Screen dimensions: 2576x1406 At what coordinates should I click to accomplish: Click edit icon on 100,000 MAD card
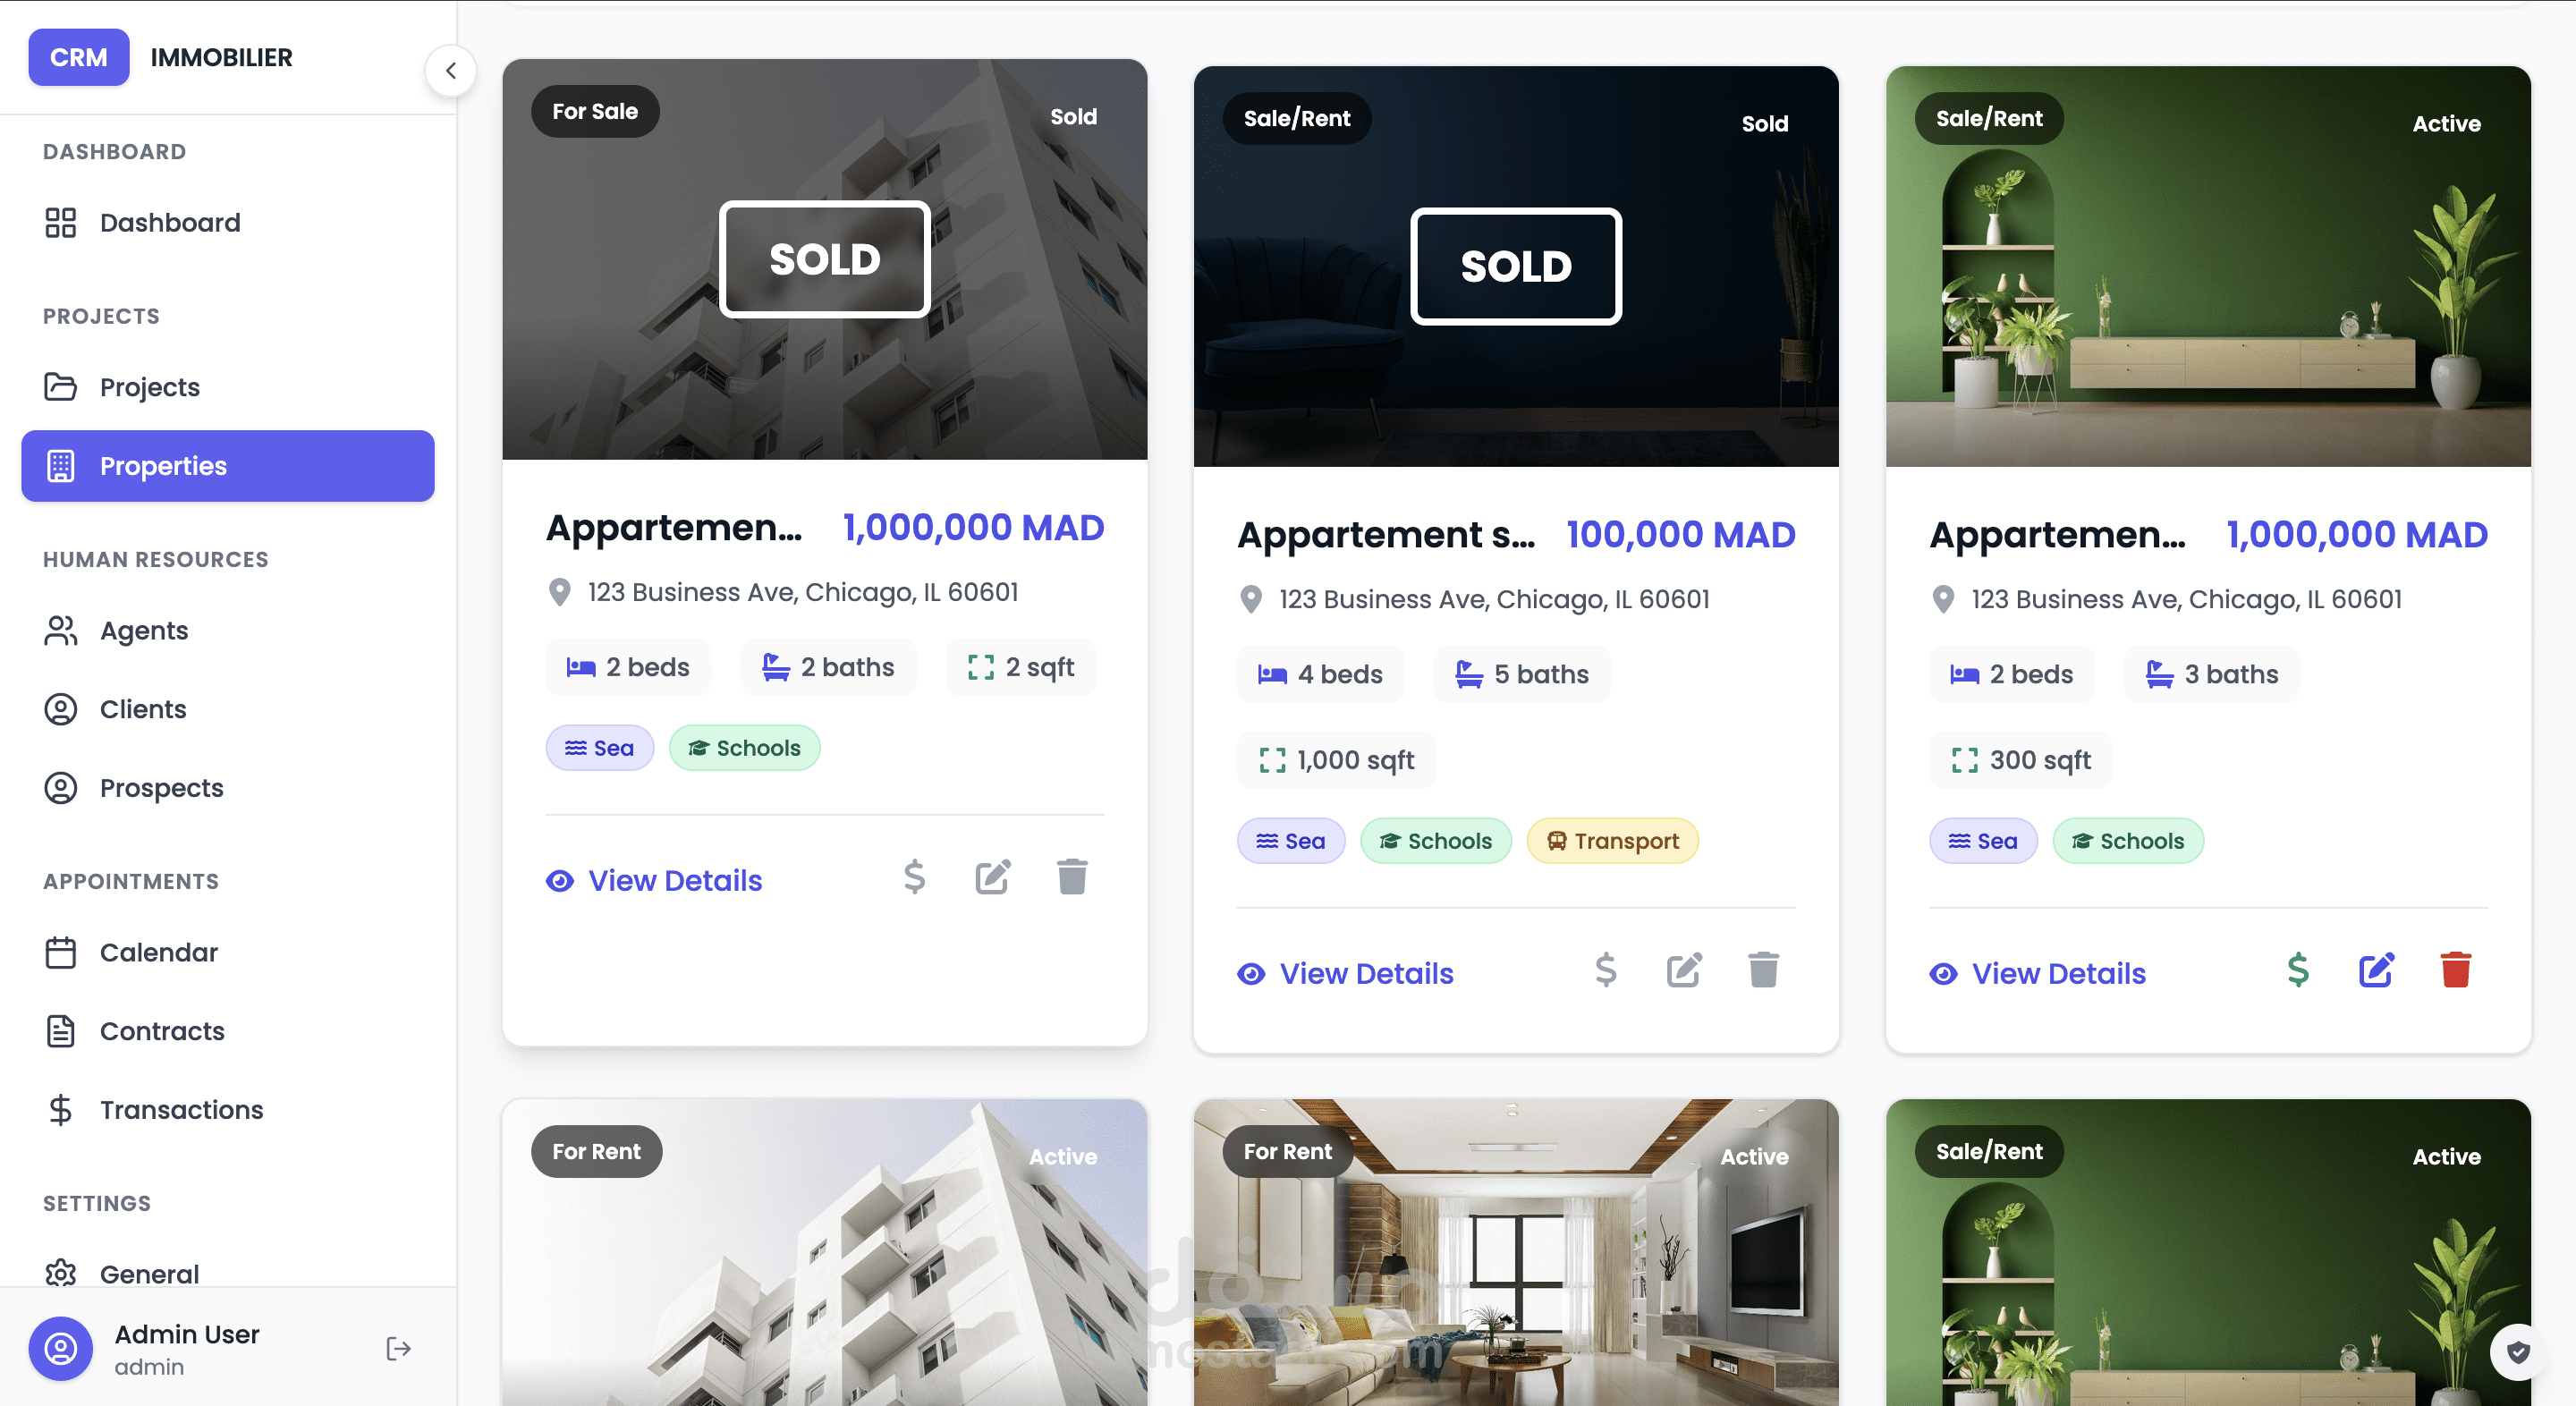(1684, 970)
